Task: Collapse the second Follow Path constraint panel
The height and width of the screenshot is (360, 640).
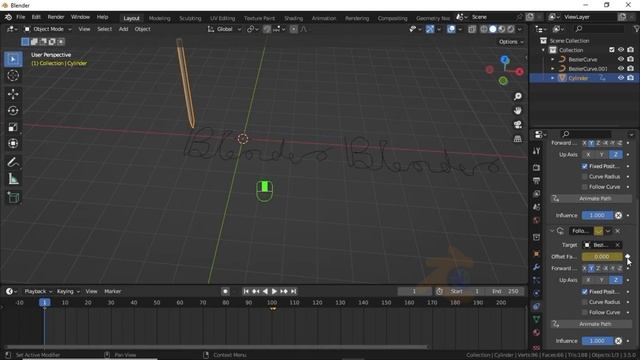Action: coord(552,231)
